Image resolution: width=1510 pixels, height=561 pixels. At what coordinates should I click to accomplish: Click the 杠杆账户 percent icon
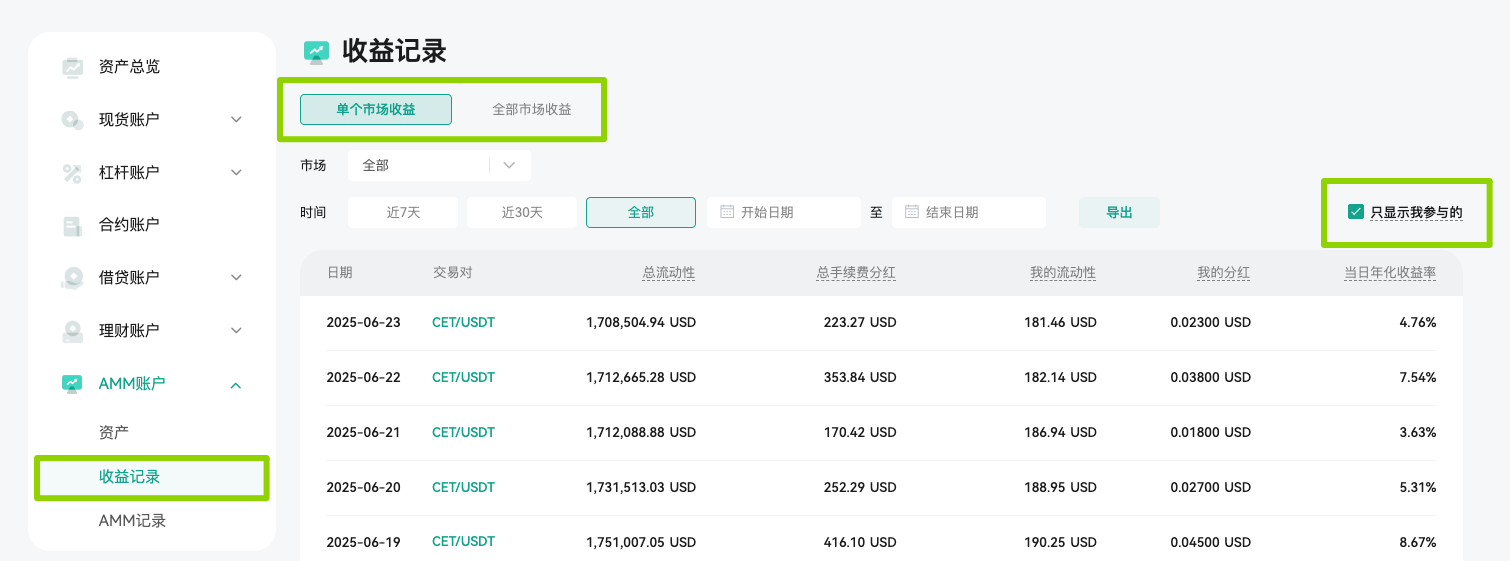click(72, 173)
